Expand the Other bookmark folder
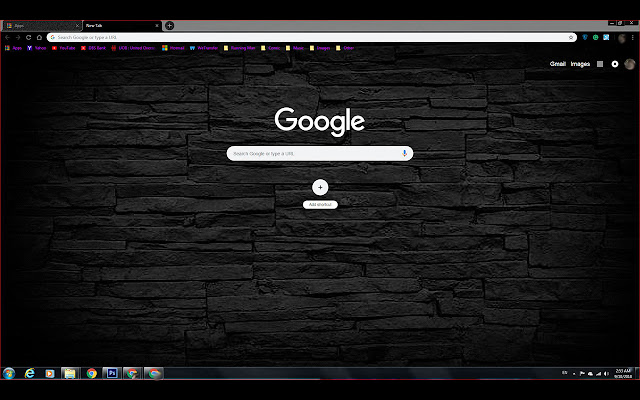 [x=345, y=48]
